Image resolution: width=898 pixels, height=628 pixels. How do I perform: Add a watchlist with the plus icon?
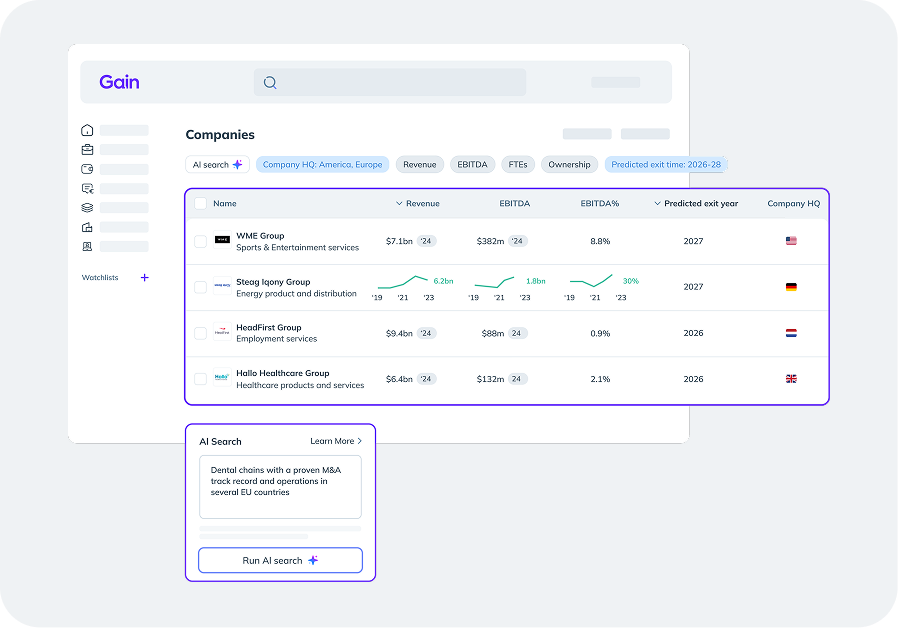144,278
